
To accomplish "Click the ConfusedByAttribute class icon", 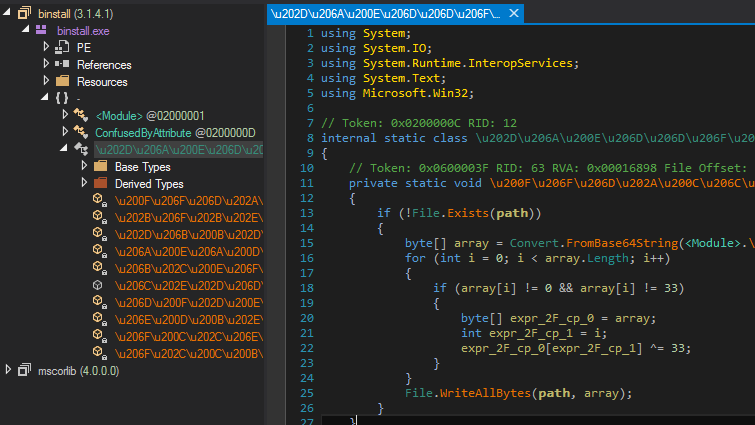I will point(80,131).
